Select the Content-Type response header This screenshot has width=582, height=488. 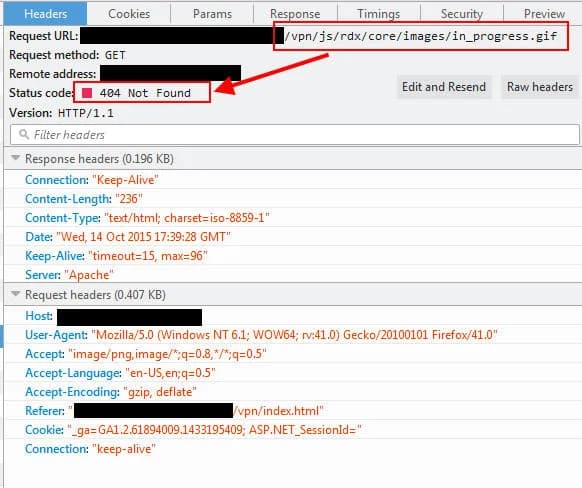(147, 218)
